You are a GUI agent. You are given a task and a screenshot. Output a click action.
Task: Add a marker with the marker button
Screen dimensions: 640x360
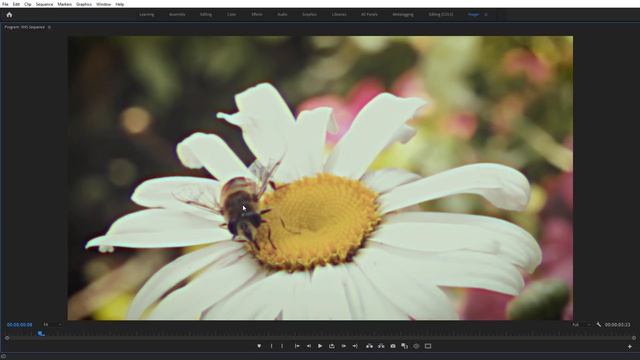(x=259, y=346)
